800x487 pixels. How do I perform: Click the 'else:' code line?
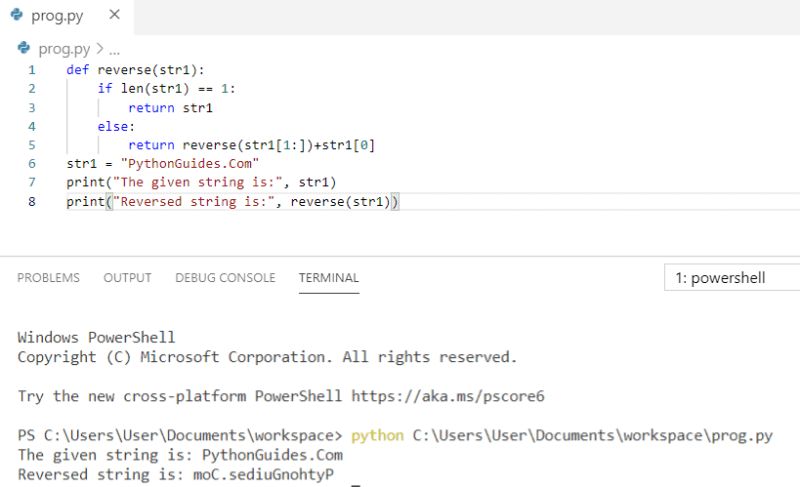click(x=116, y=126)
